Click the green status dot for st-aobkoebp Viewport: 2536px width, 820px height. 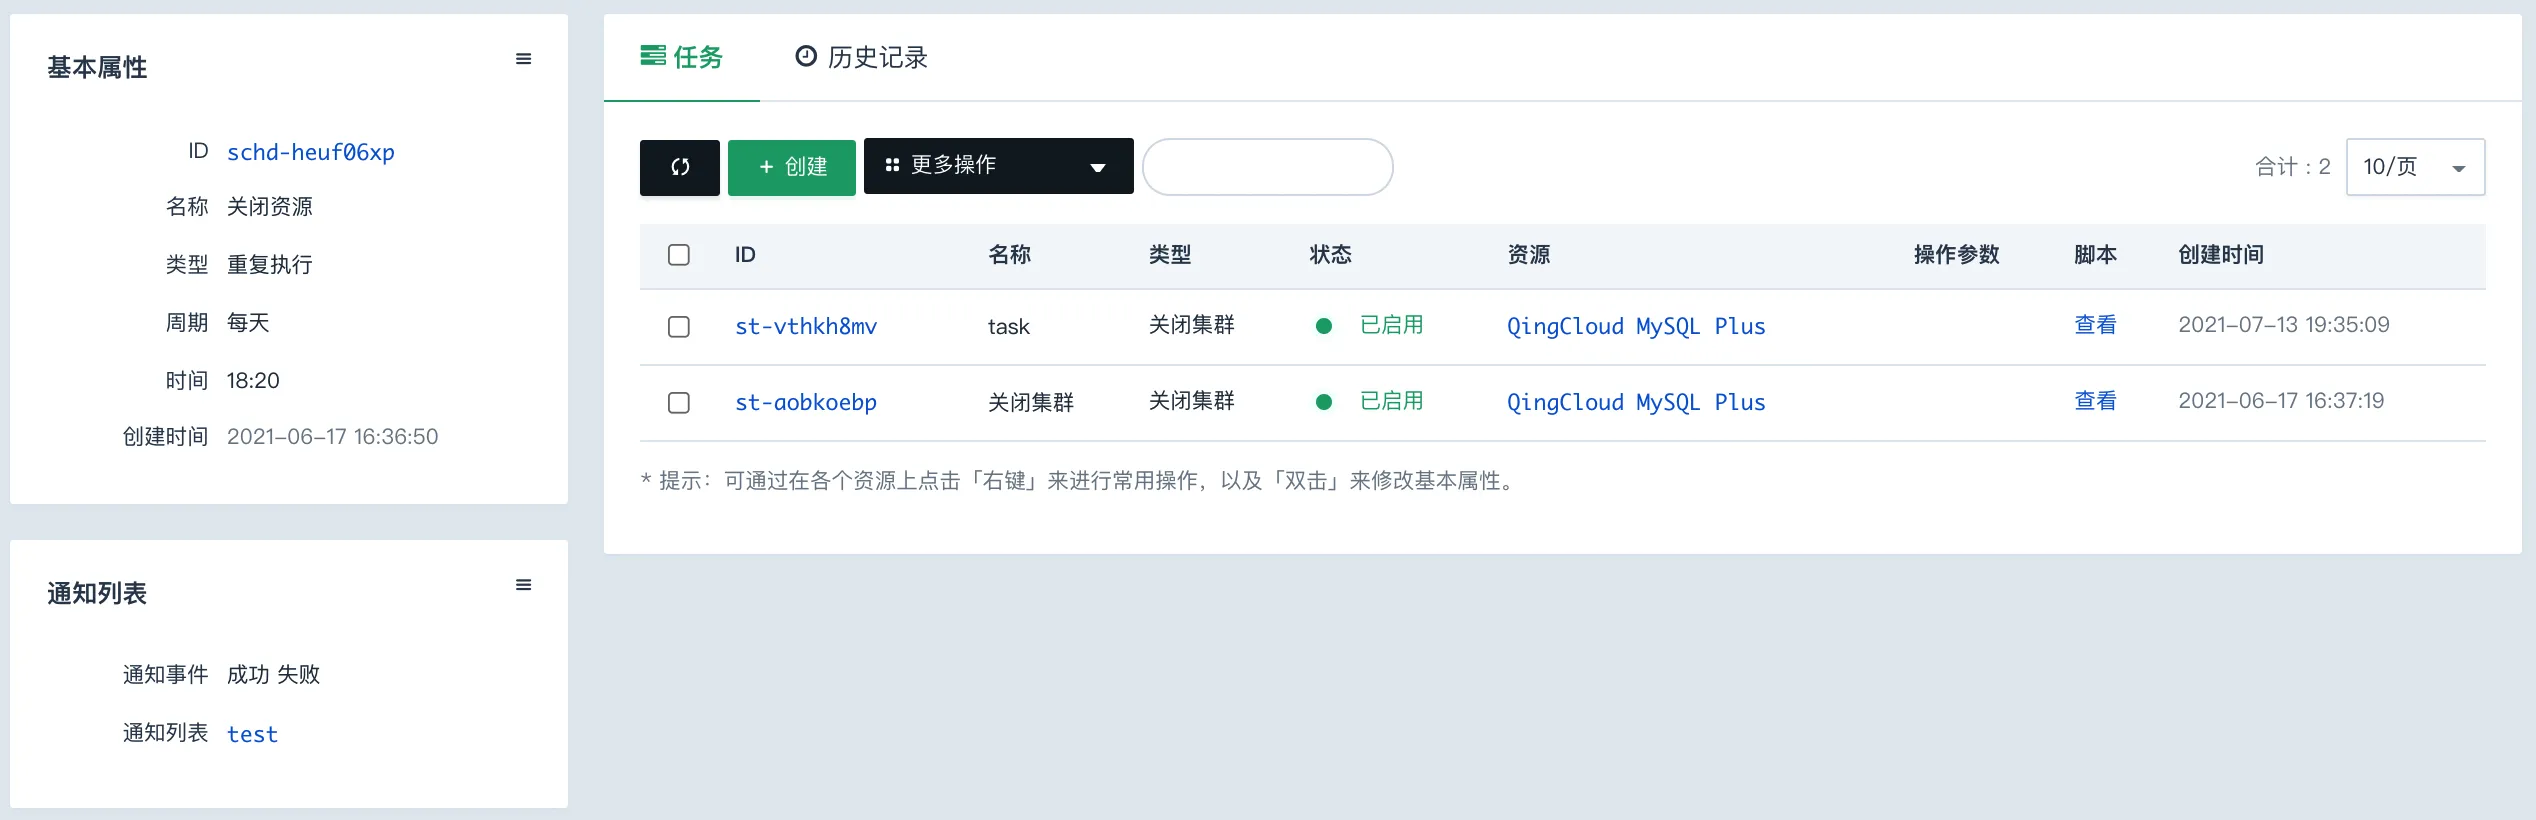click(1324, 402)
